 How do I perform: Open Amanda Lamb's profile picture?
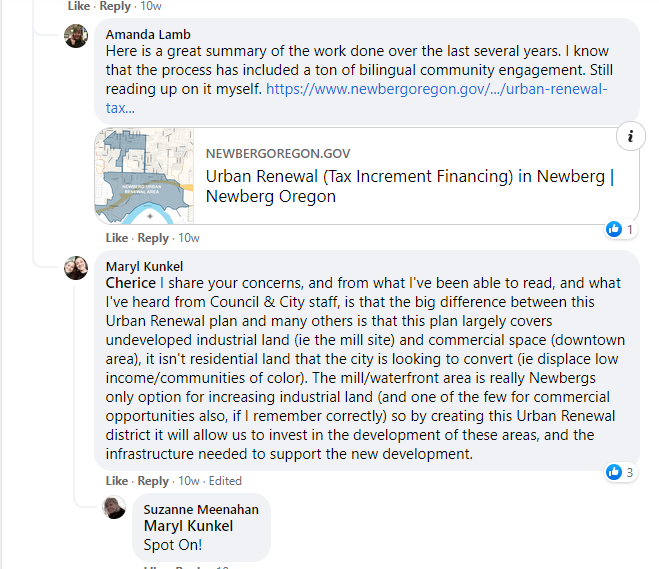(76, 36)
